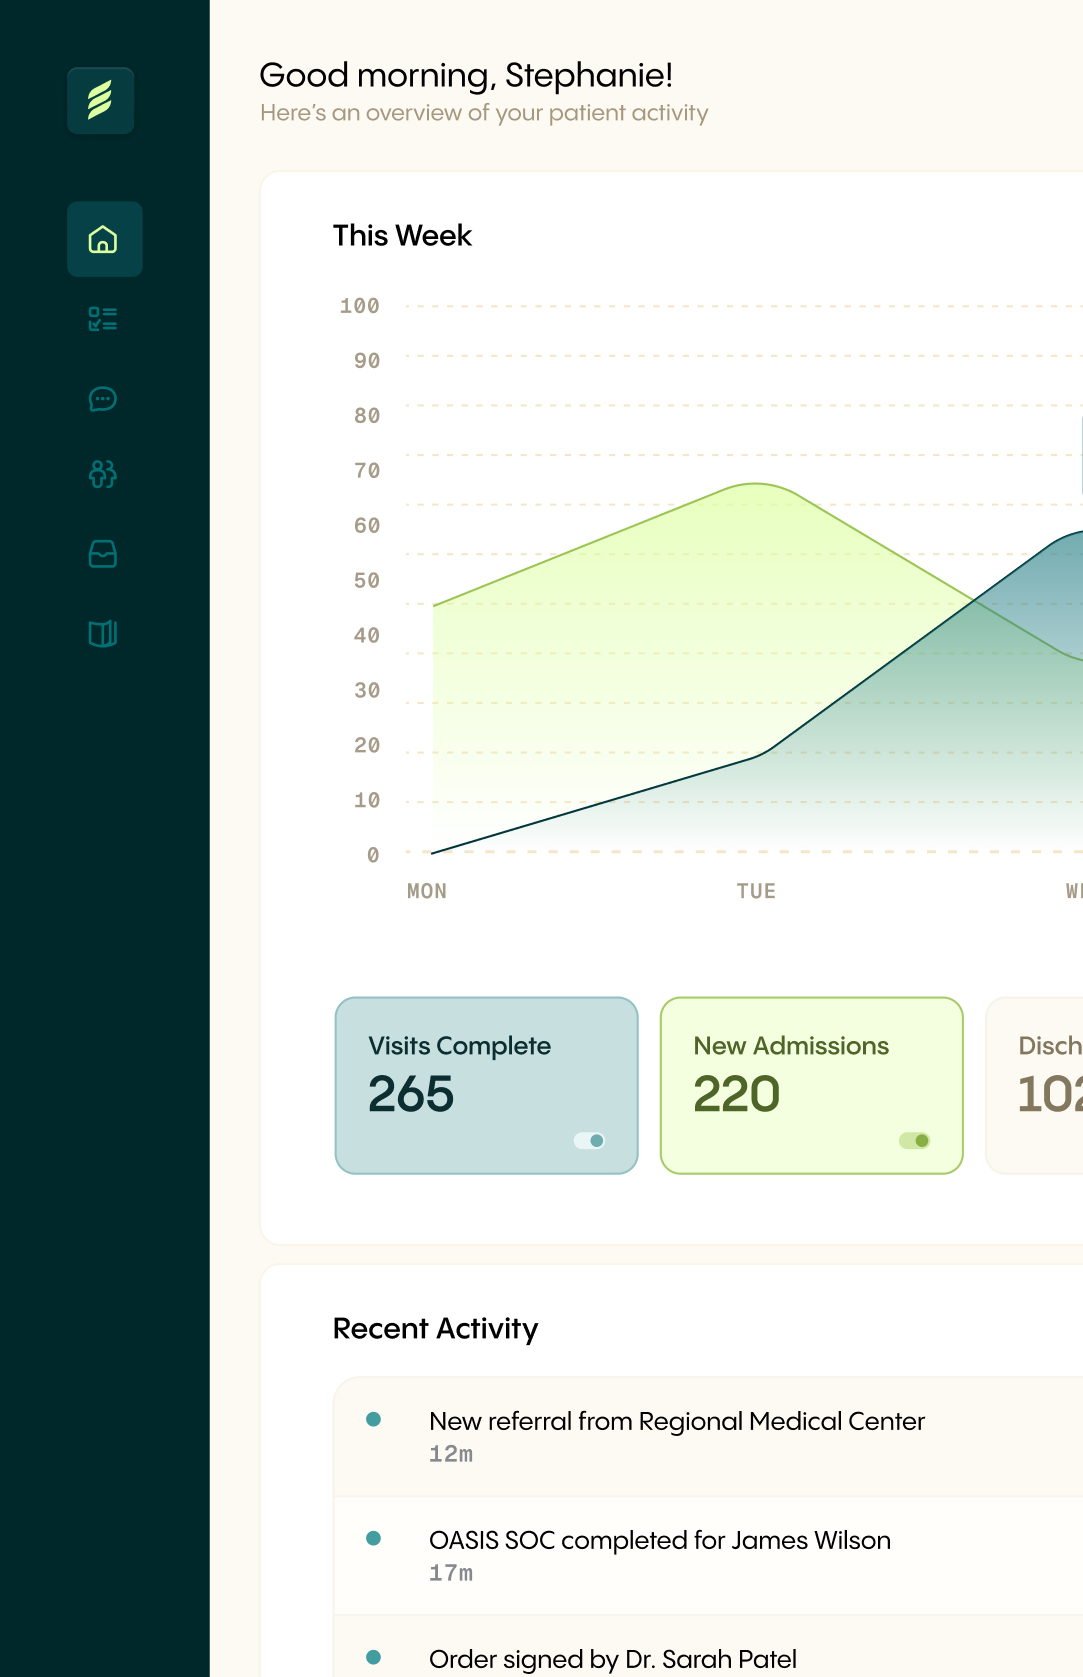The width and height of the screenshot is (1083, 1677).
Task: Open the New referral from Regional Medical Center activity
Action: point(708,1437)
